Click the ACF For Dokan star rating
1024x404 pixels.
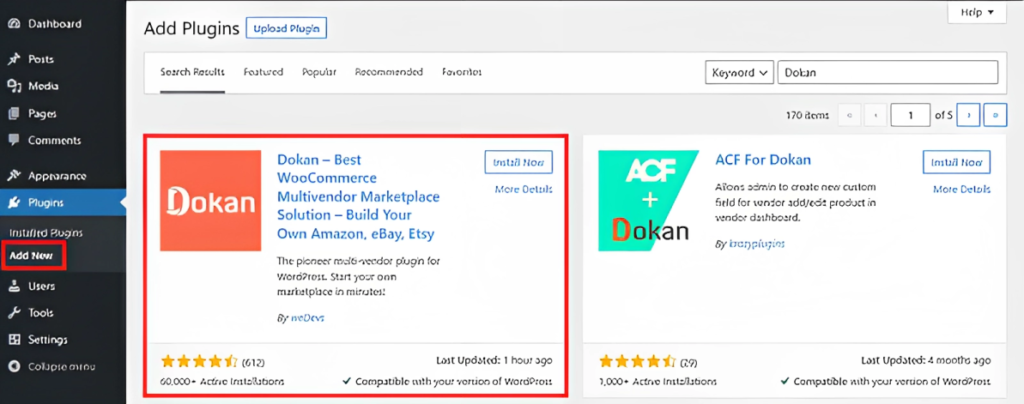click(637, 361)
